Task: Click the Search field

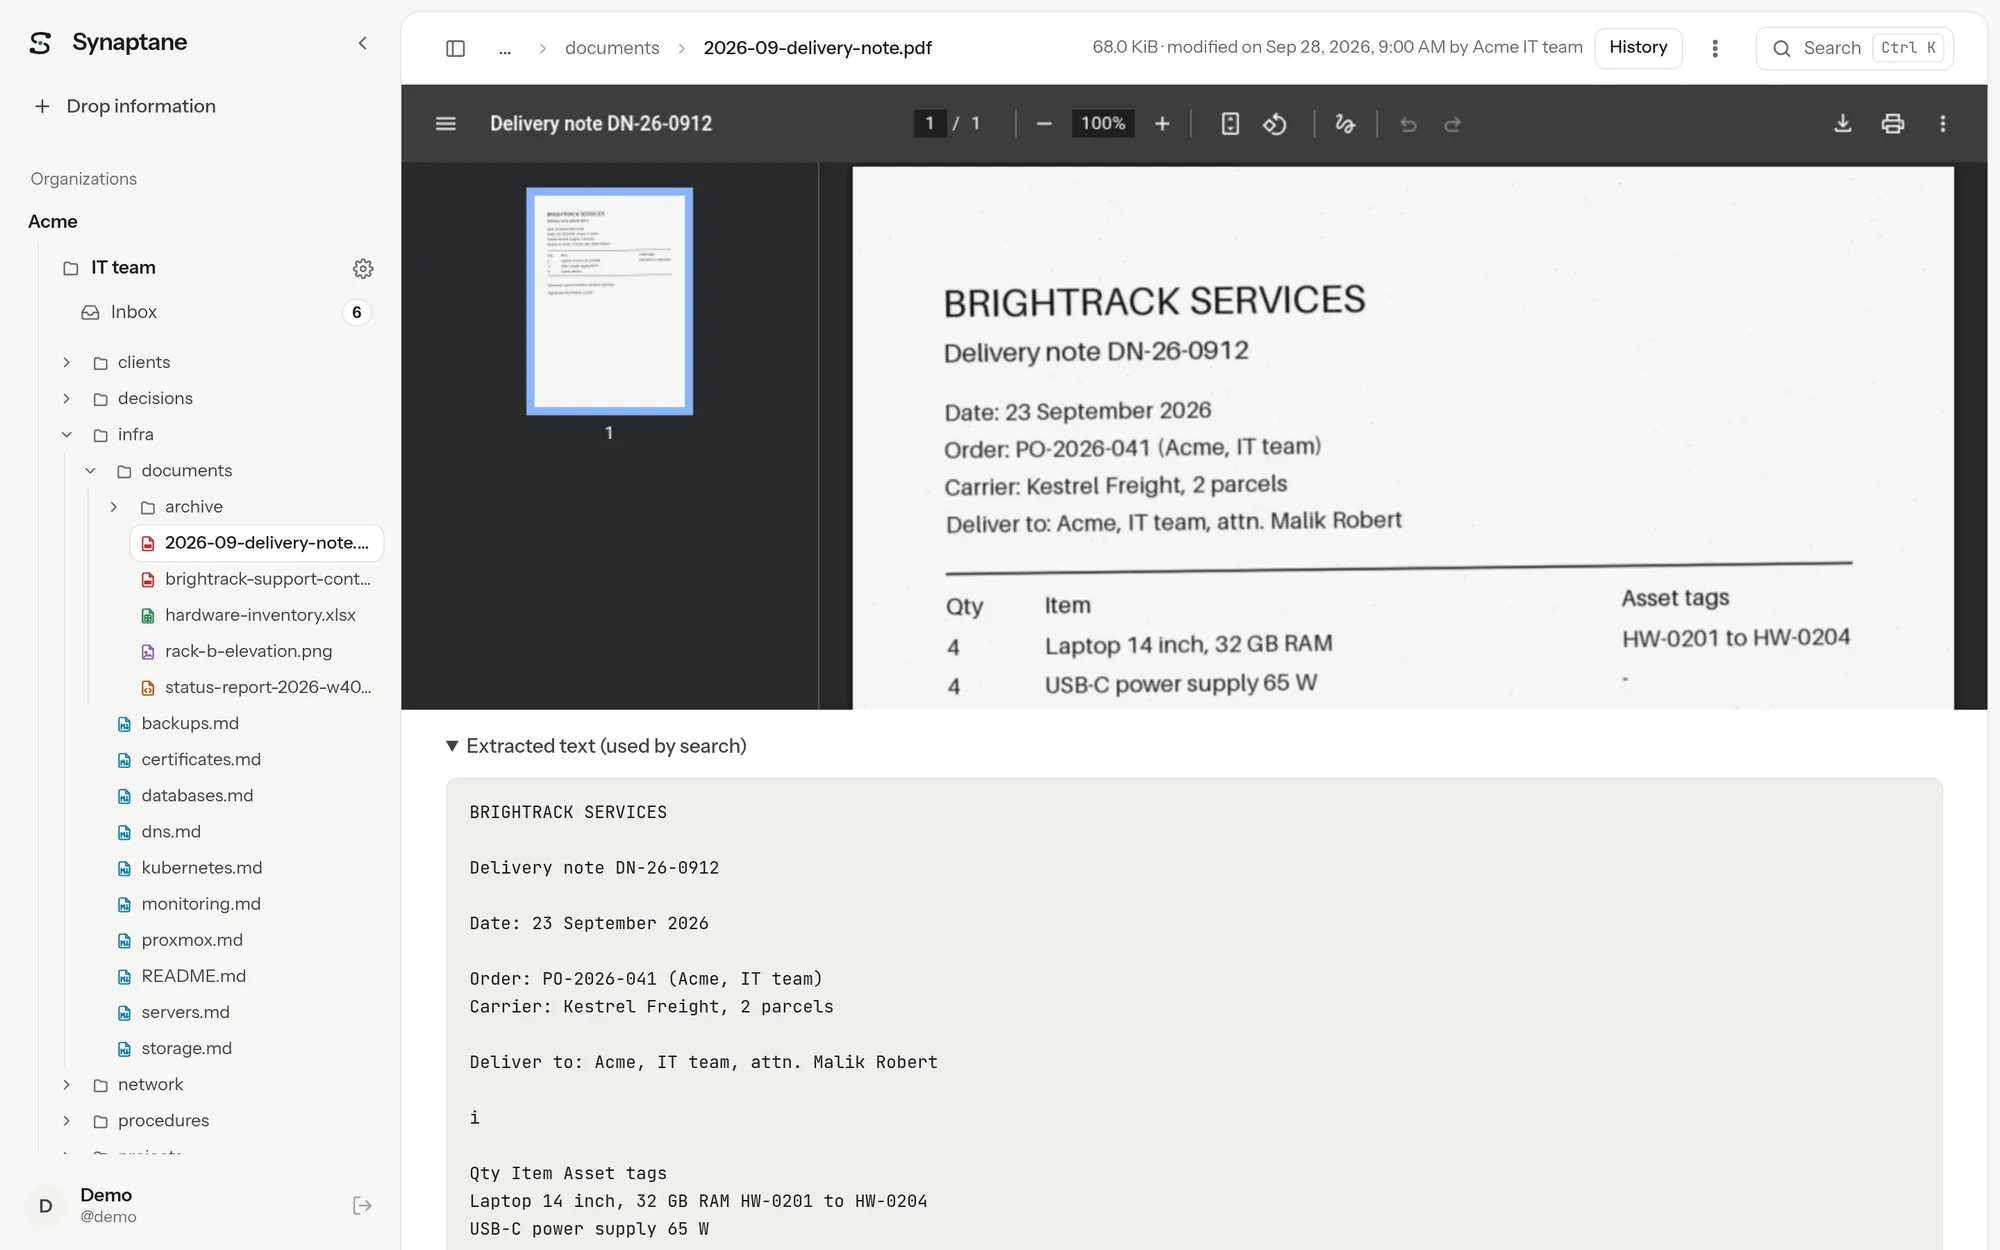Action: pyautogui.click(x=1854, y=48)
